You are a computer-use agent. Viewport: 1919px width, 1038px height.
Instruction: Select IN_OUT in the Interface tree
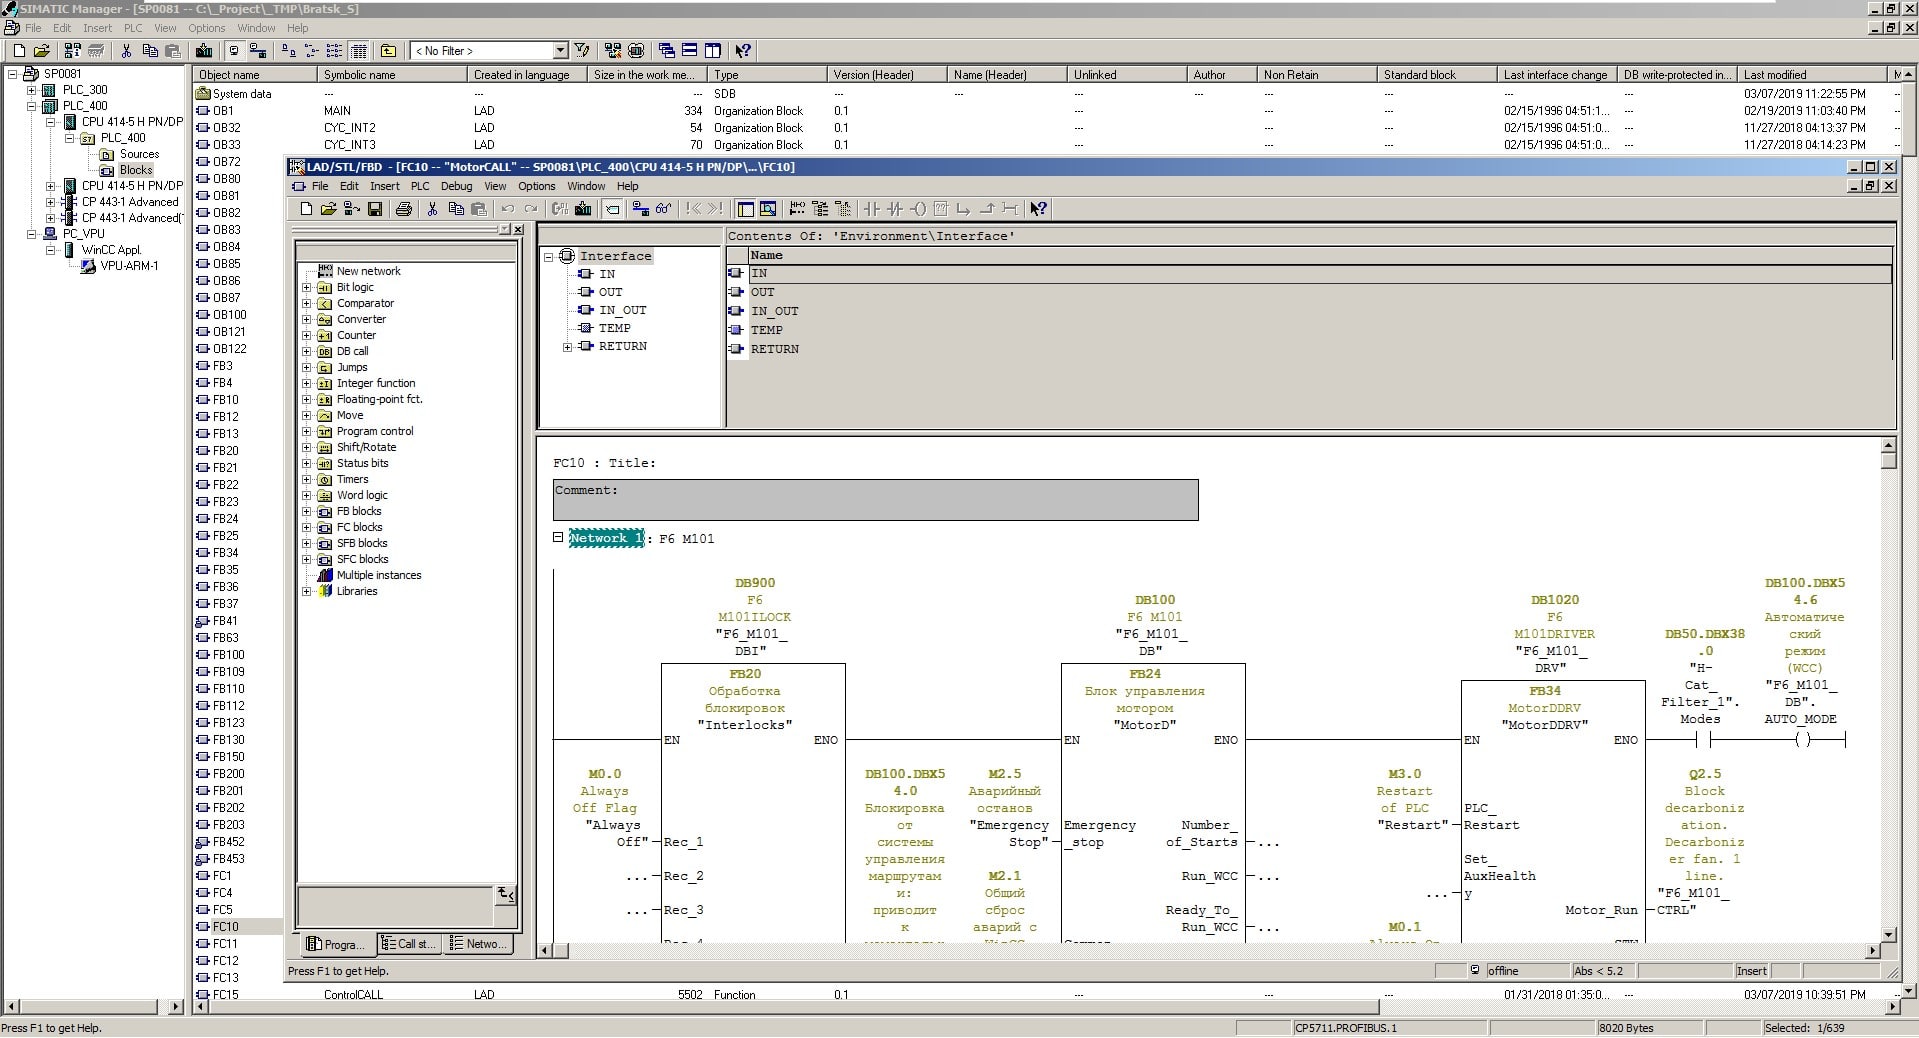tap(622, 310)
